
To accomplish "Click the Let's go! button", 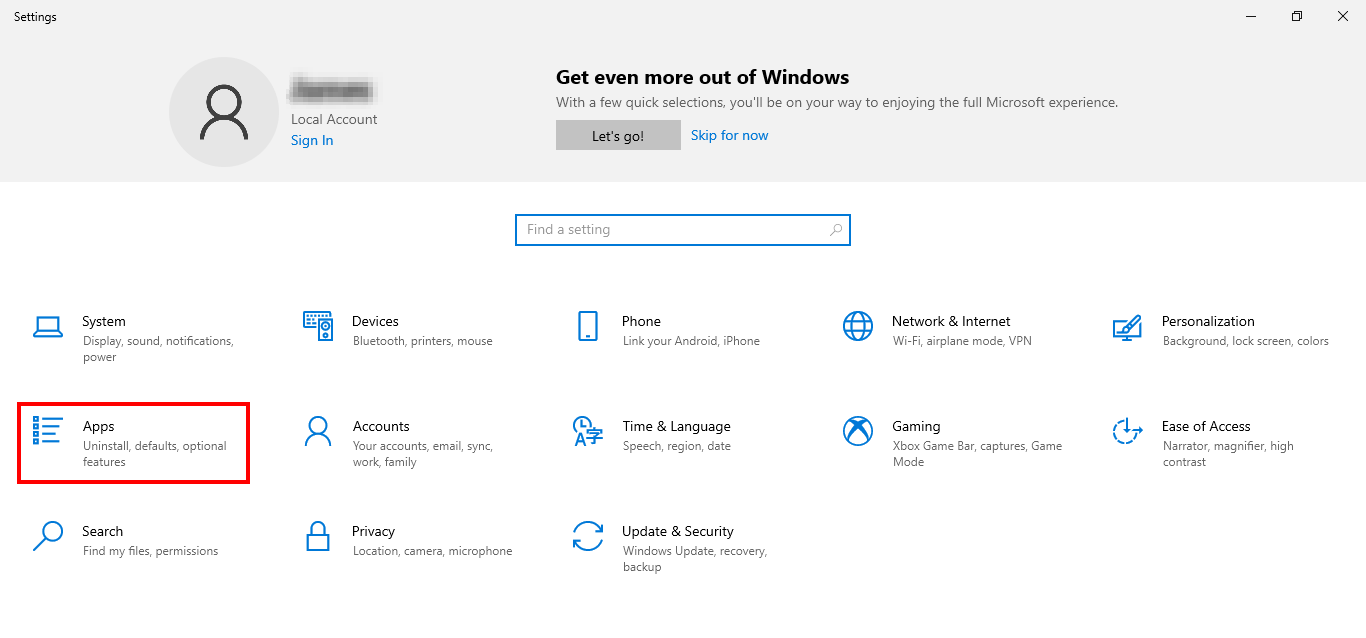I will coord(618,136).
